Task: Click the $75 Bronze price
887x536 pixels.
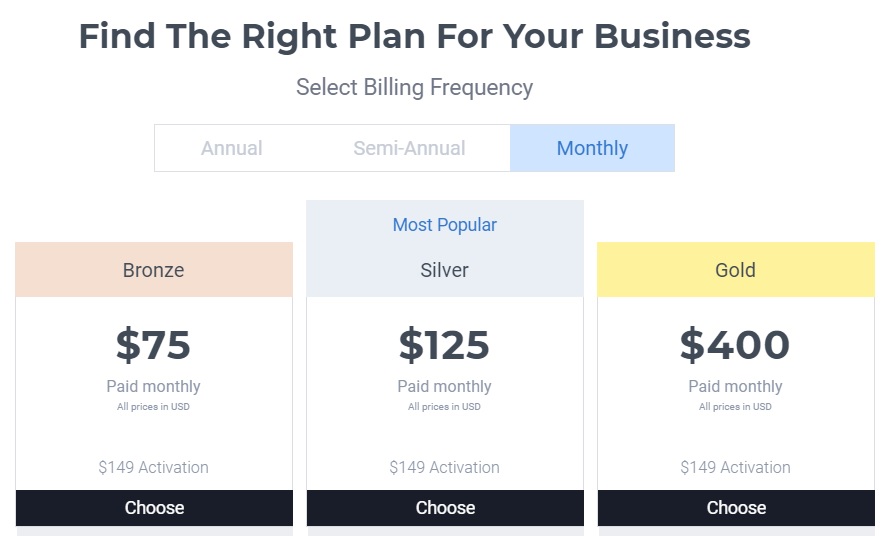Action: [x=154, y=345]
